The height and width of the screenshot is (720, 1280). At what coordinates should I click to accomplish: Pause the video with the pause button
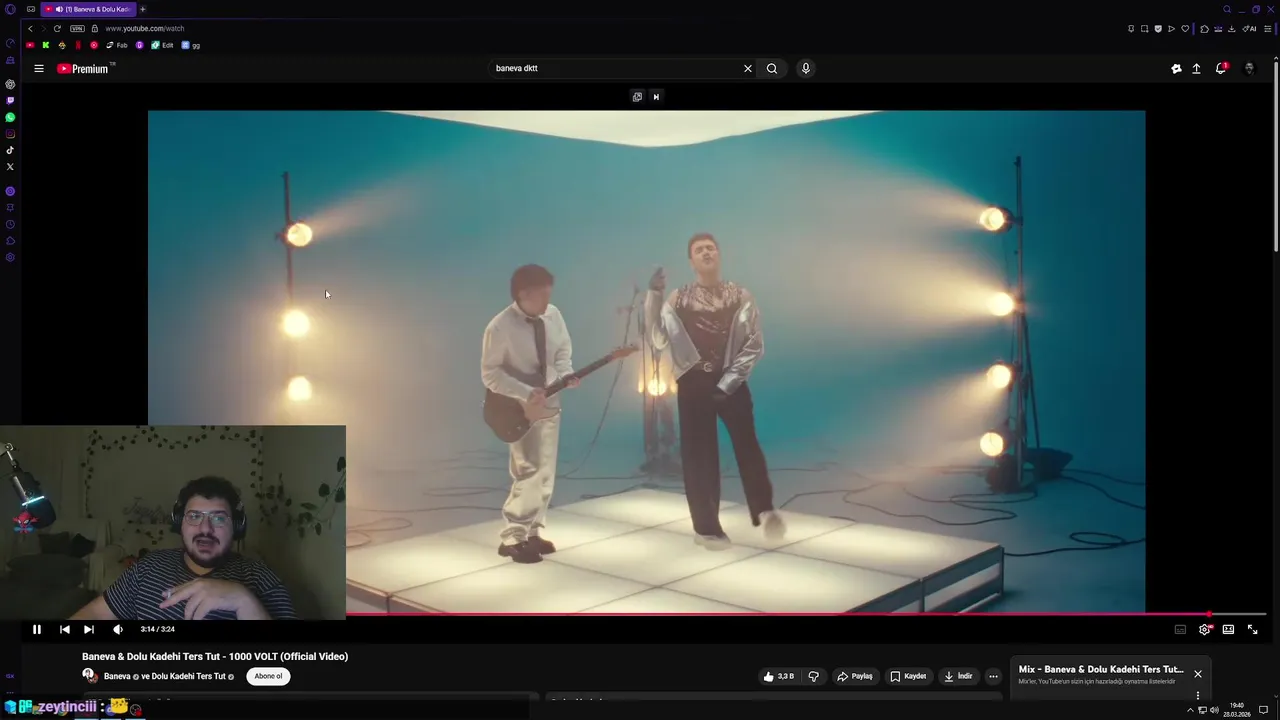[36, 629]
